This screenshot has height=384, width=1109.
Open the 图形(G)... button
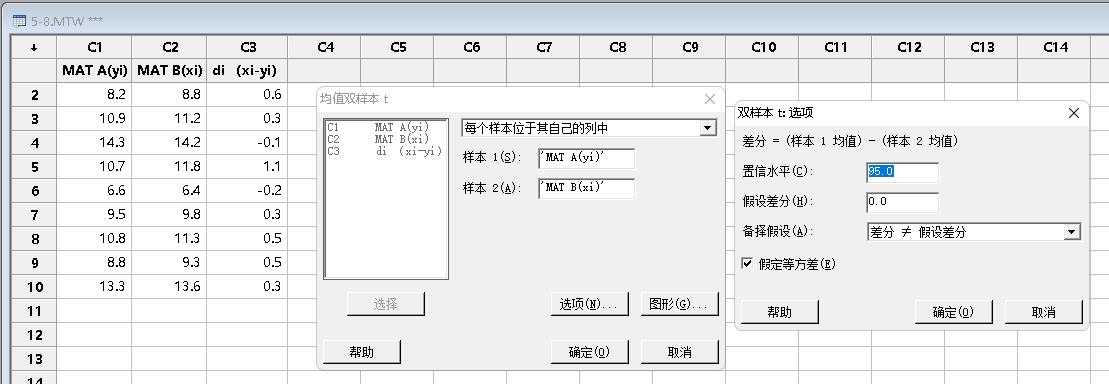(679, 304)
